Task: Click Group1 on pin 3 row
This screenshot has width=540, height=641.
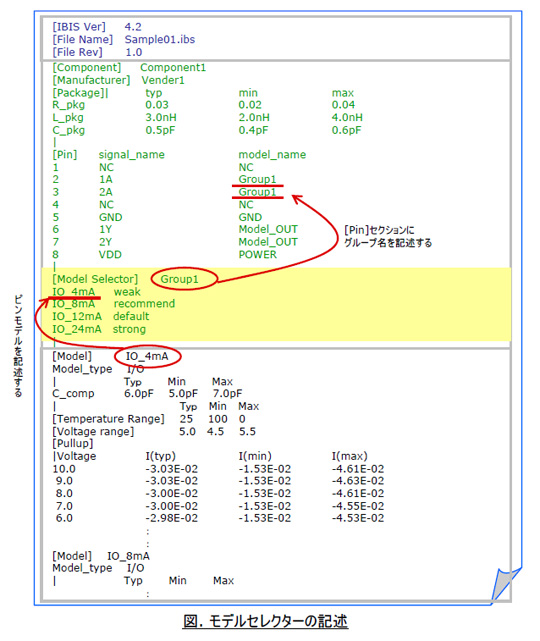Action: point(258,192)
